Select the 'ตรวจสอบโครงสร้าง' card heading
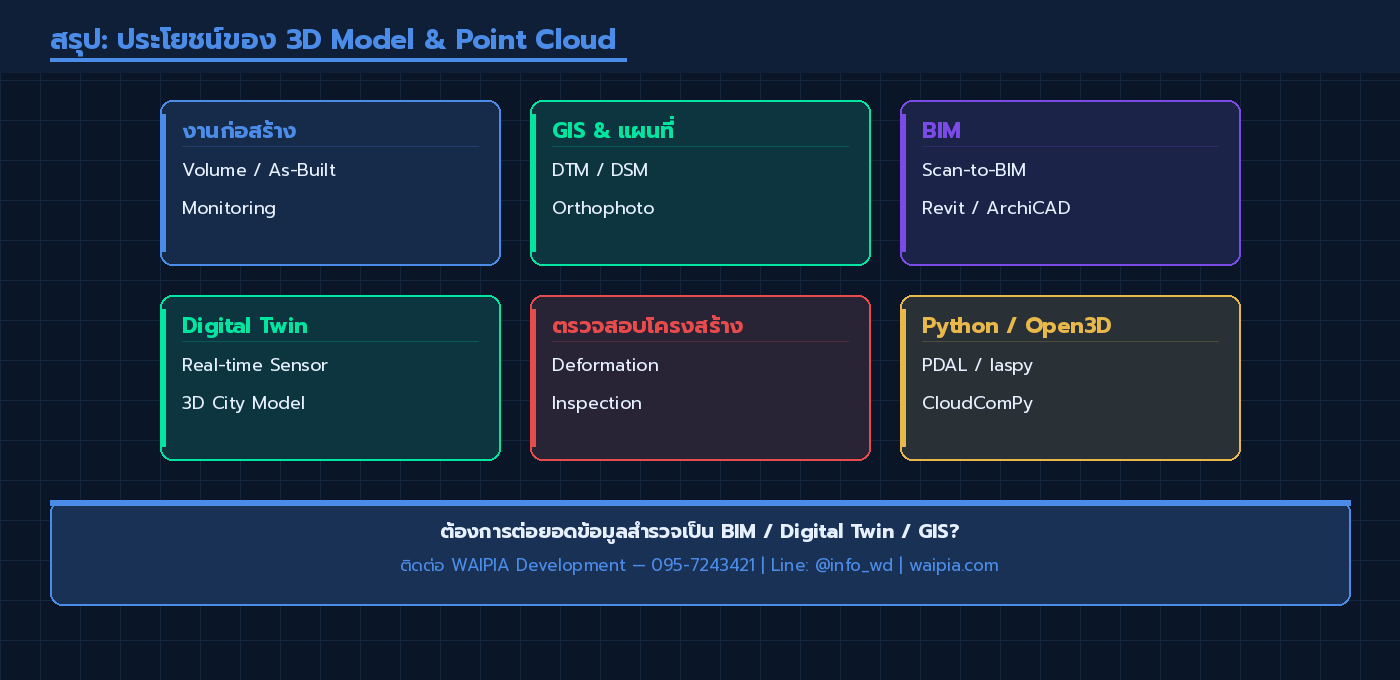 tap(647, 326)
